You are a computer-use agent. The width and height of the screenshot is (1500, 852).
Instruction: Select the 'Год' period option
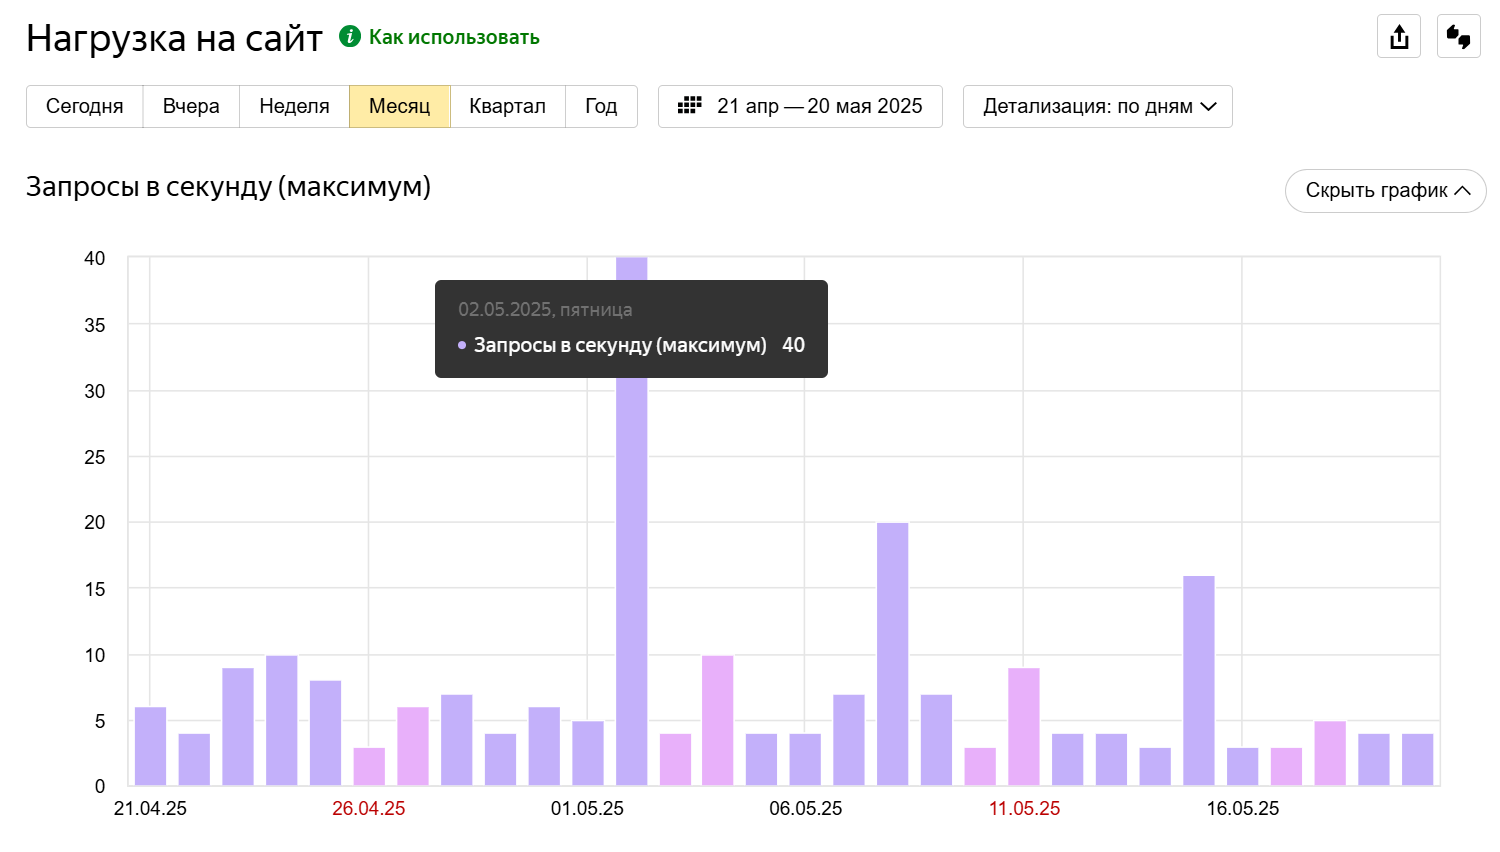(x=601, y=106)
